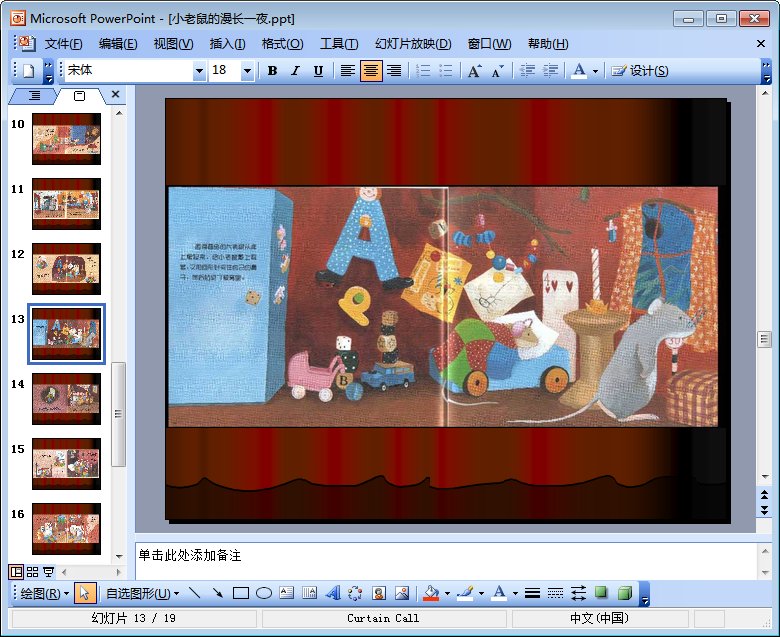
Task: Select slide 11 thumbnail
Action: click(x=66, y=204)
